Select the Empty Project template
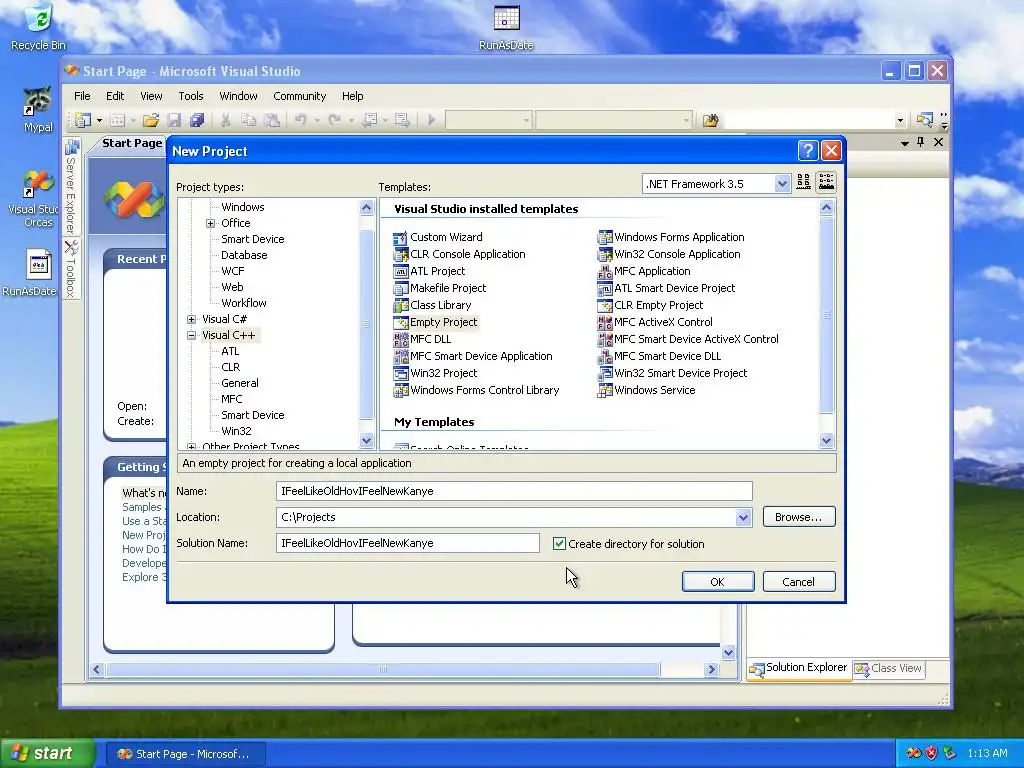 click(x=436, y=322)
